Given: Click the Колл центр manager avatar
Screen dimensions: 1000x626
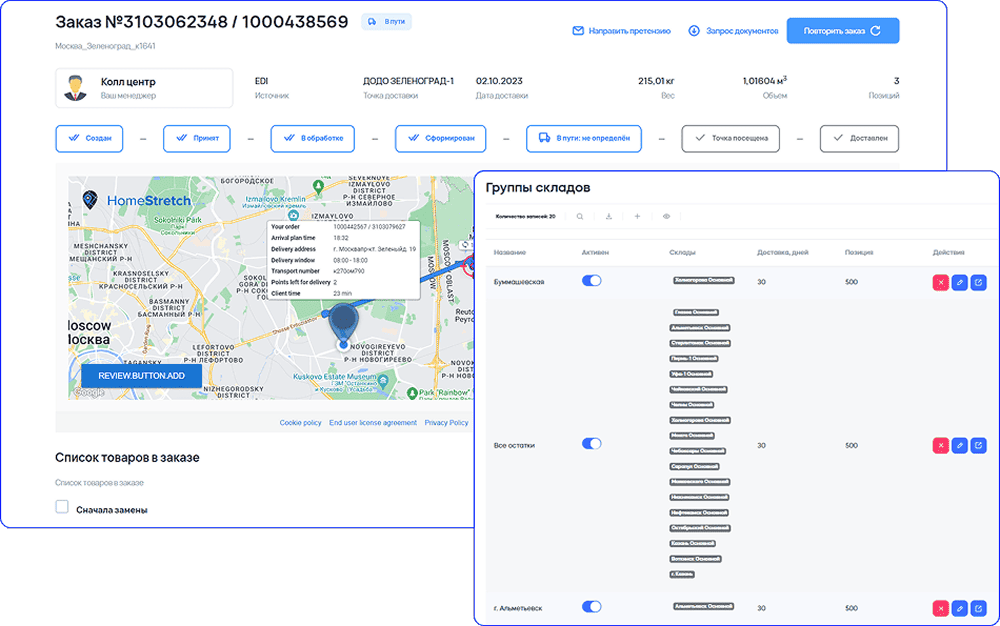Looking at the screenshot, I should pos(75,88).
